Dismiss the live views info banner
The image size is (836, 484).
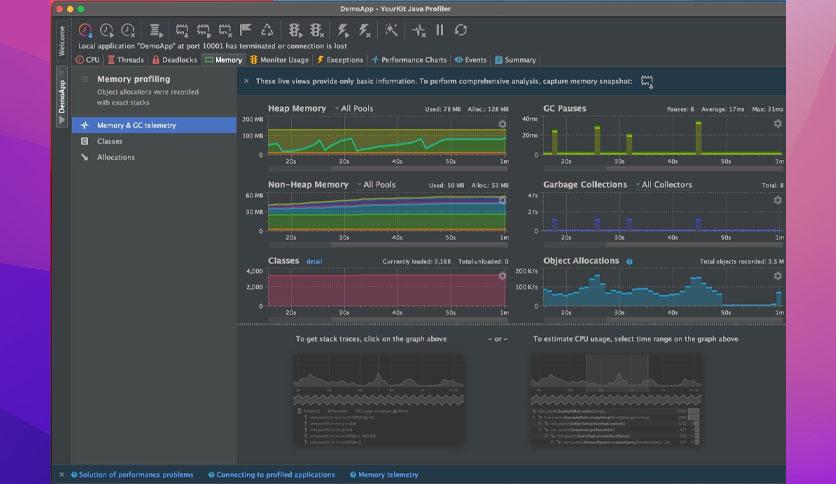coord(247,81)
